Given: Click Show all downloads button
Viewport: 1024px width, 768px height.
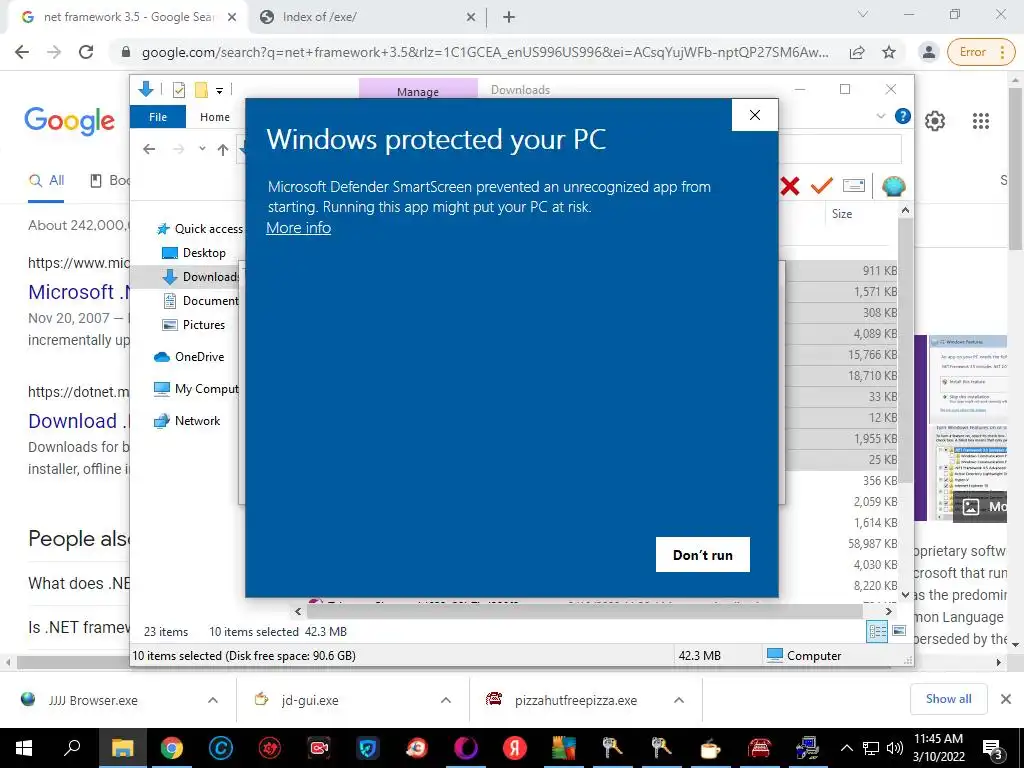Looking at the screenshot, I should (x=948, y=699).
